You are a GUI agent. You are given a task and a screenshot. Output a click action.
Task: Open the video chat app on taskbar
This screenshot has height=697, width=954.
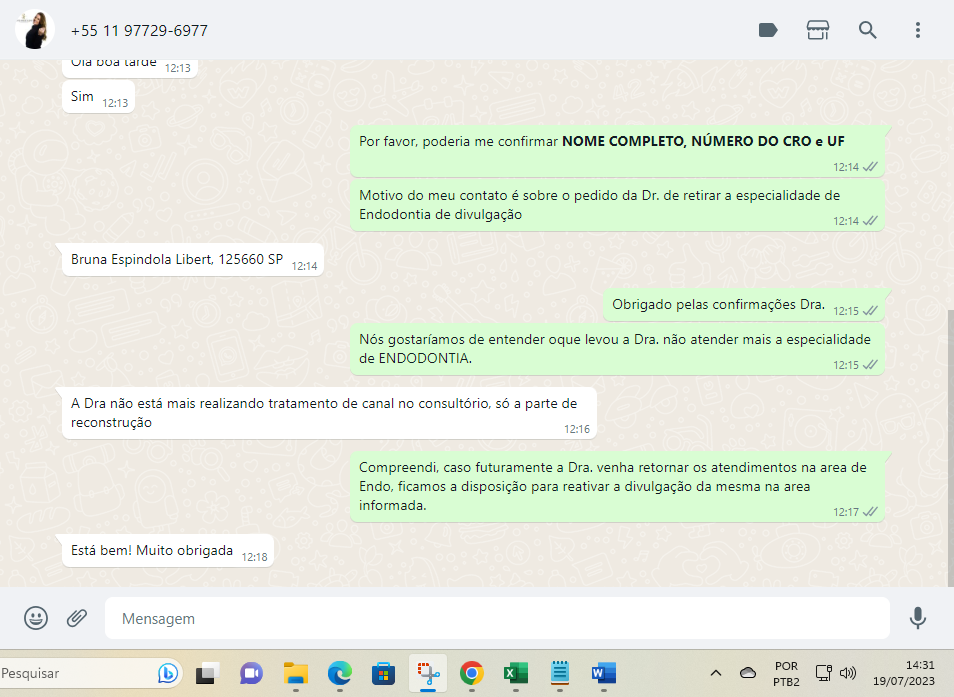251,673
